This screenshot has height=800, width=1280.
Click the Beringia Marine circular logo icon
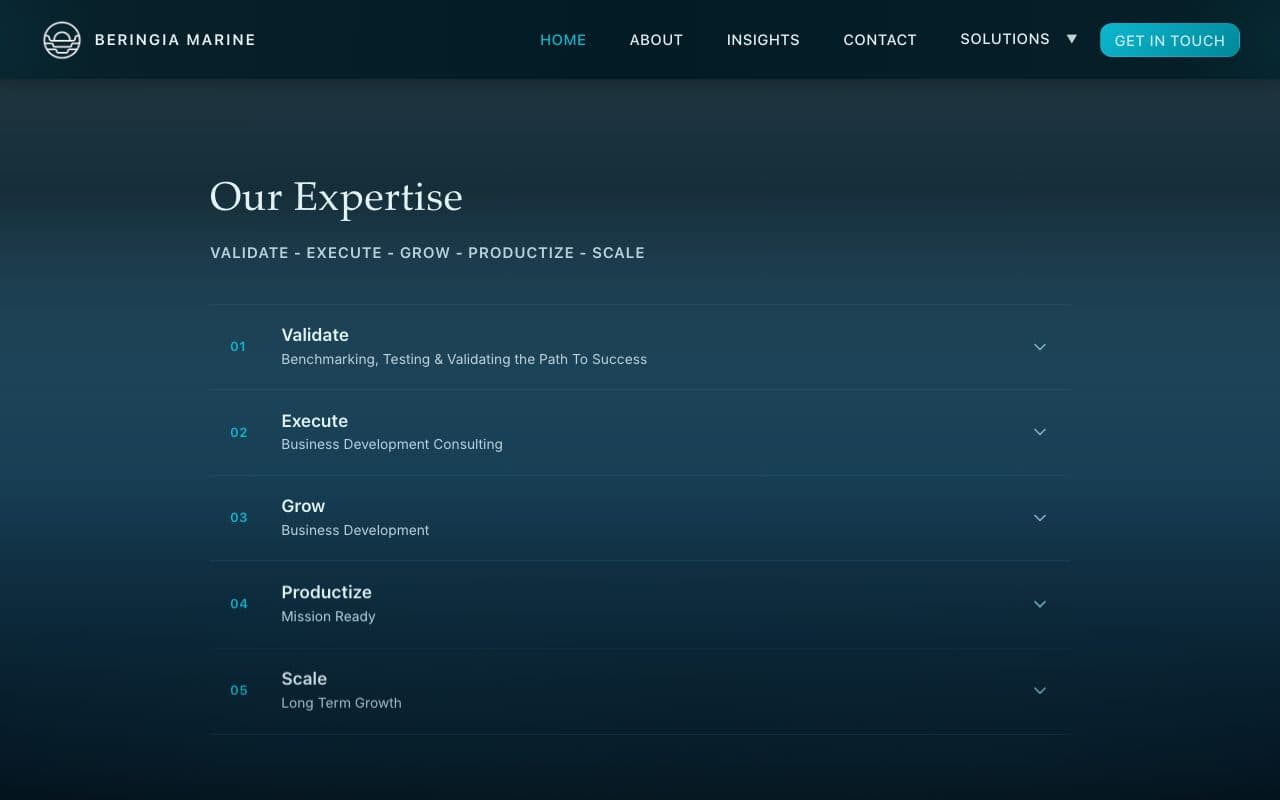pyautogui.click(x=62, y=40)
